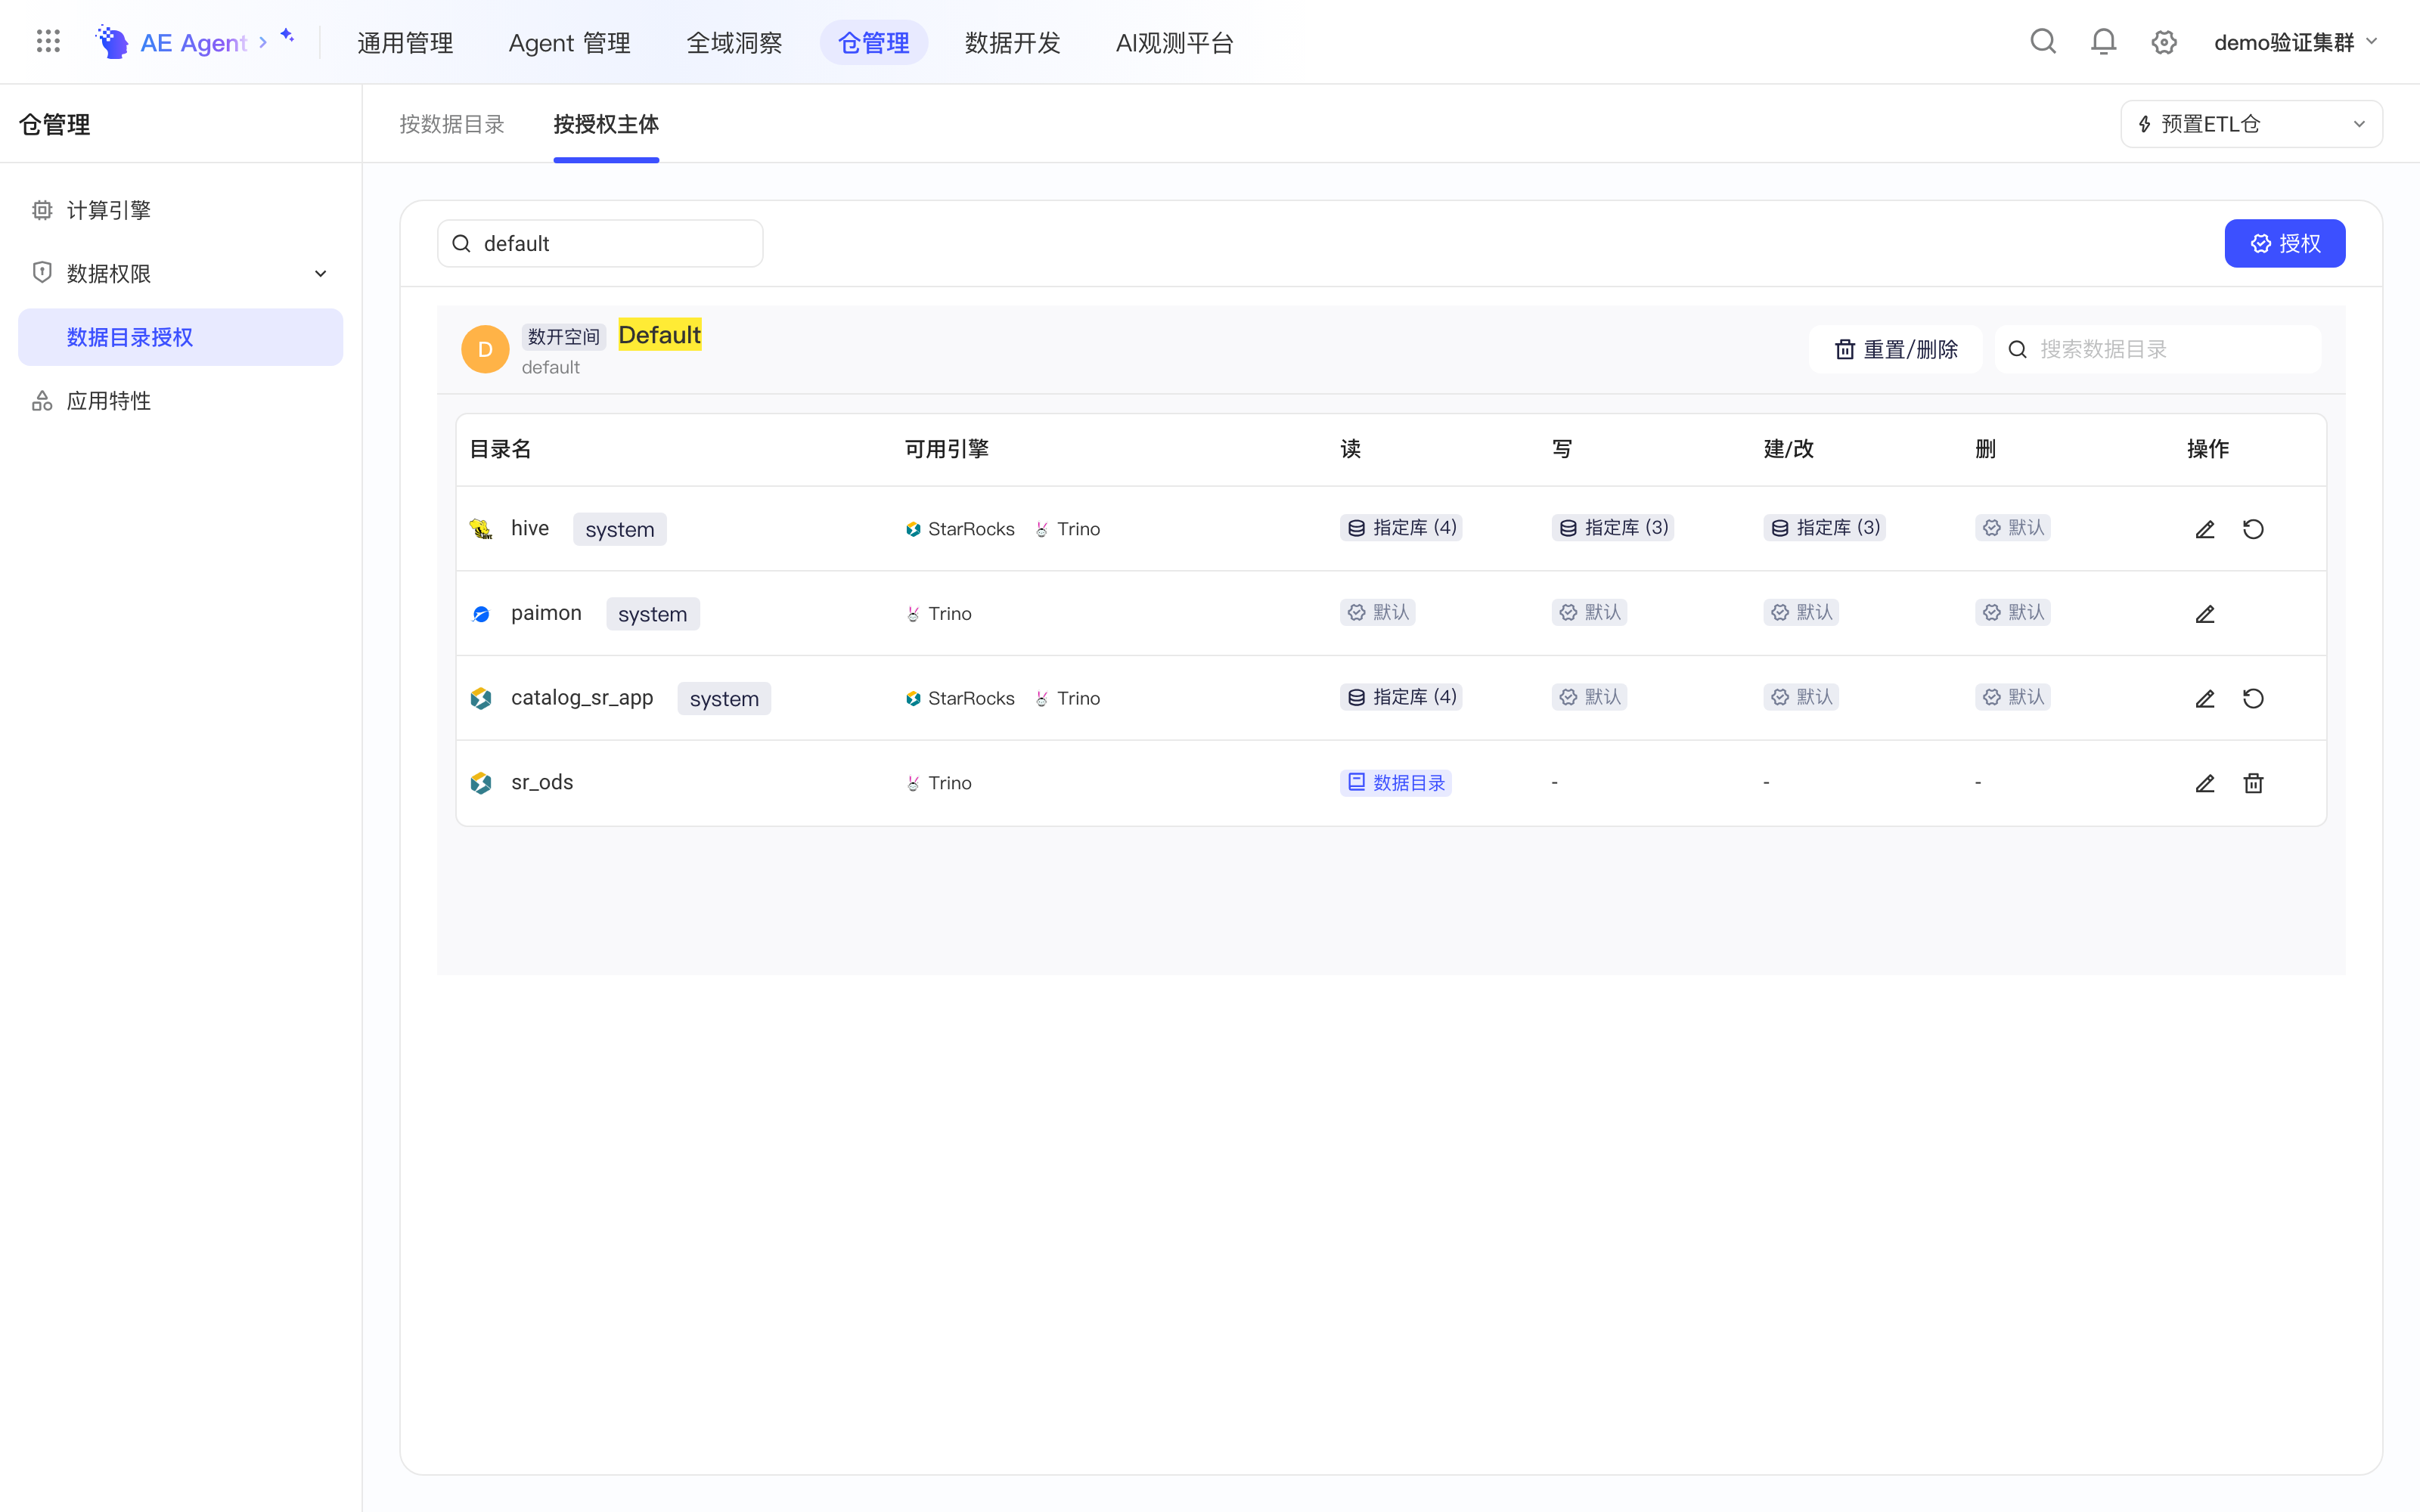The height and width of the screenshot is (1512, 2420).
Task: Click the 搜索数据目录 search field
Action: coord(2157,349)
